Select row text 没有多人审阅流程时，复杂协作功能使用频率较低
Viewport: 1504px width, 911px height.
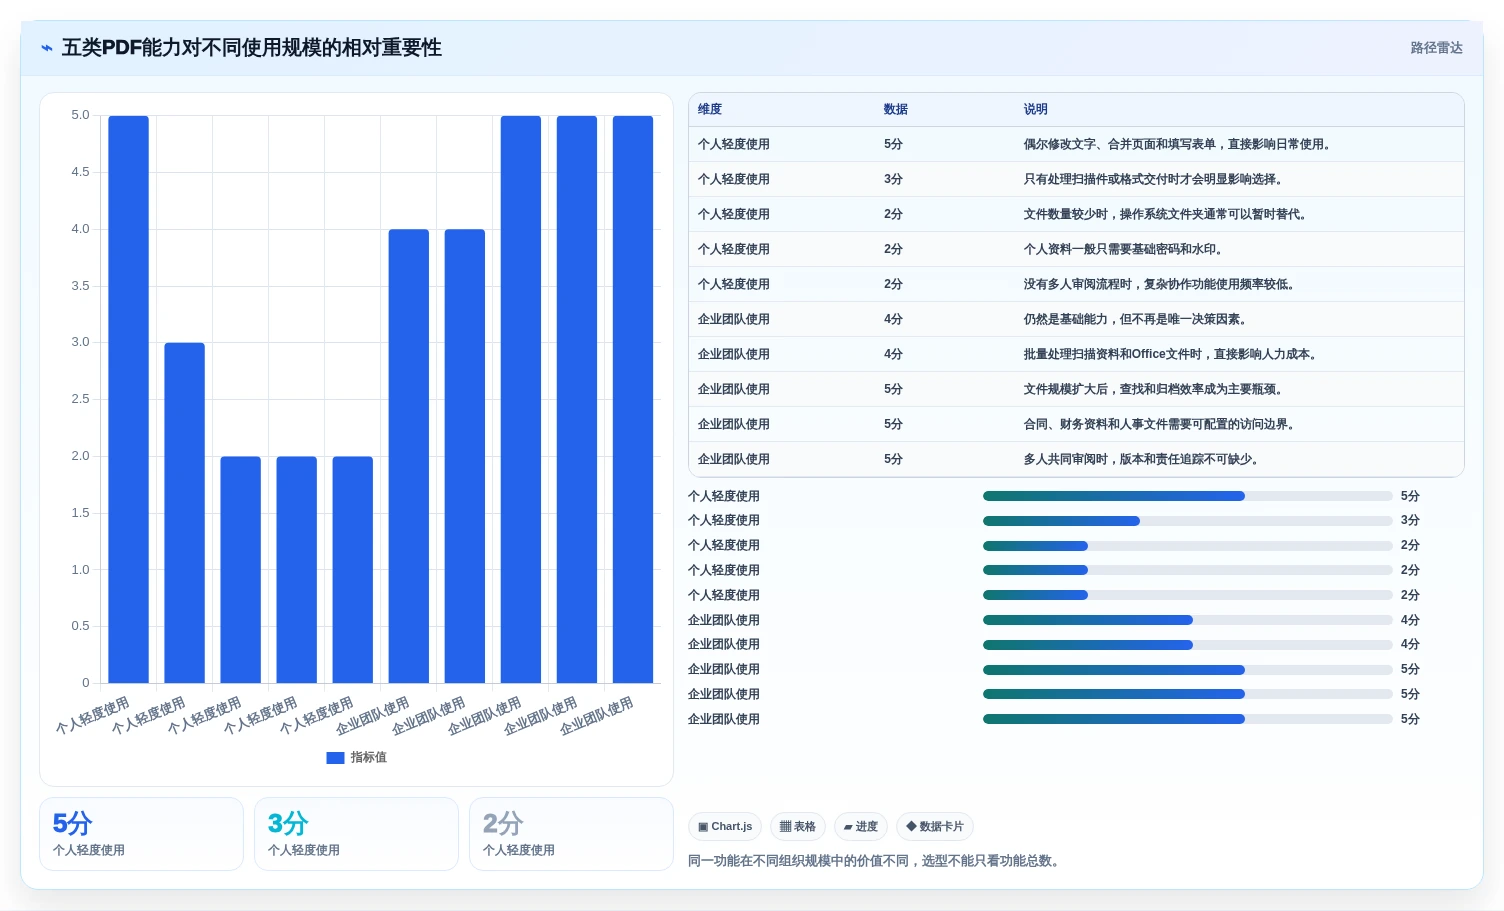1156,284
